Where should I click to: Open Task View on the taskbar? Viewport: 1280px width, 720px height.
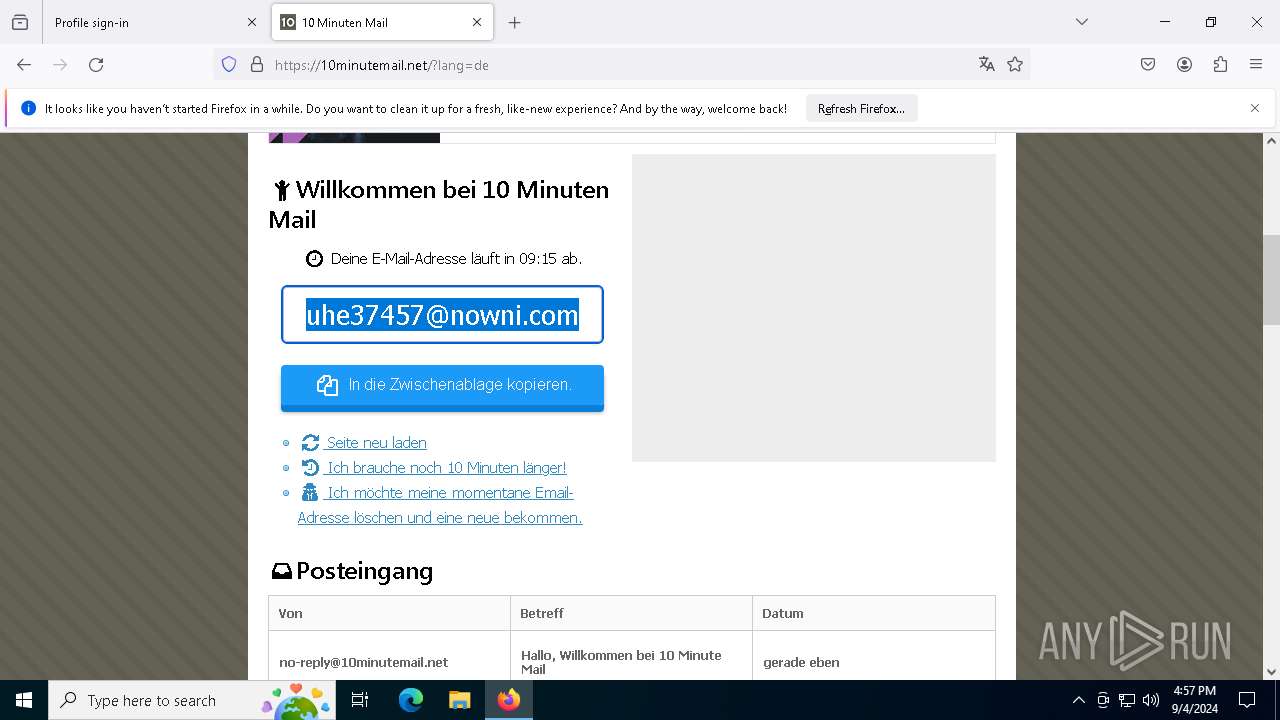point(360,700)
